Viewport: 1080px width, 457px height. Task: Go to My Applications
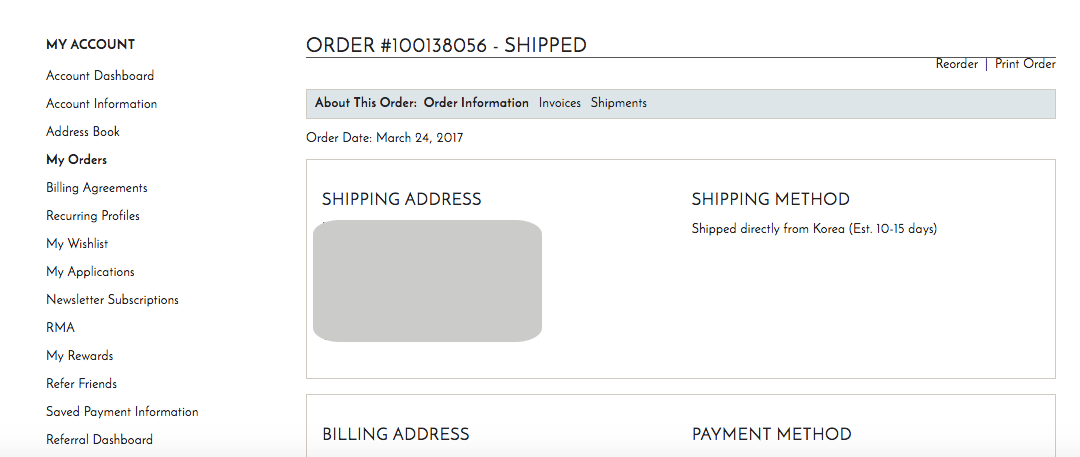point(90,272)
